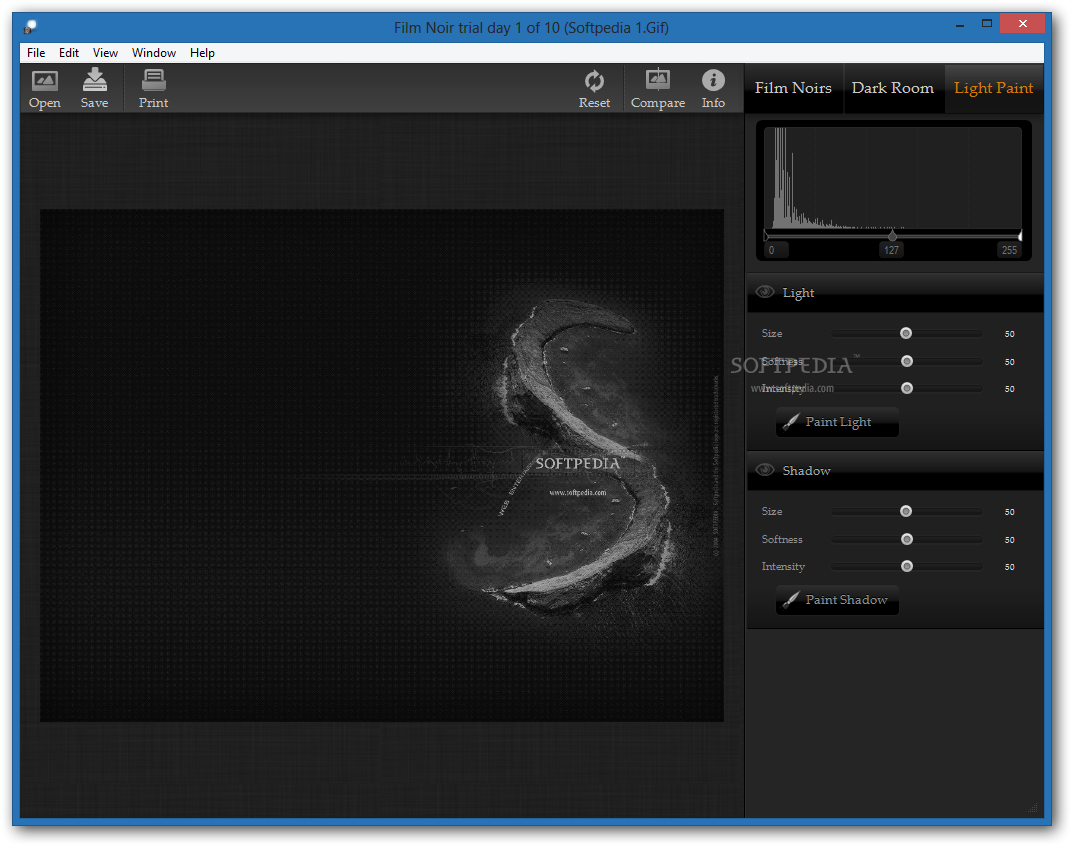Select the Light Paint tab
Image resolution: width=1072 pixels, height=846 pixels.
click(x=993, y=88)
